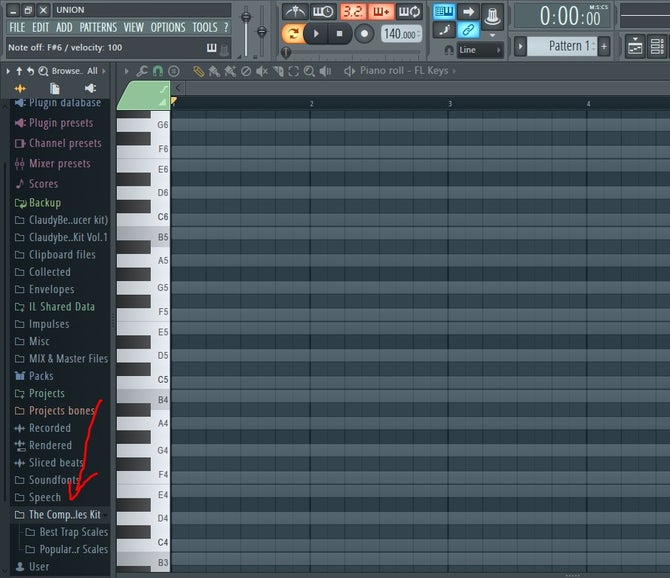Show plugins browser speaker tab icon
The image size is (670, 578).
pyautogui.click(x=90, y=88)
